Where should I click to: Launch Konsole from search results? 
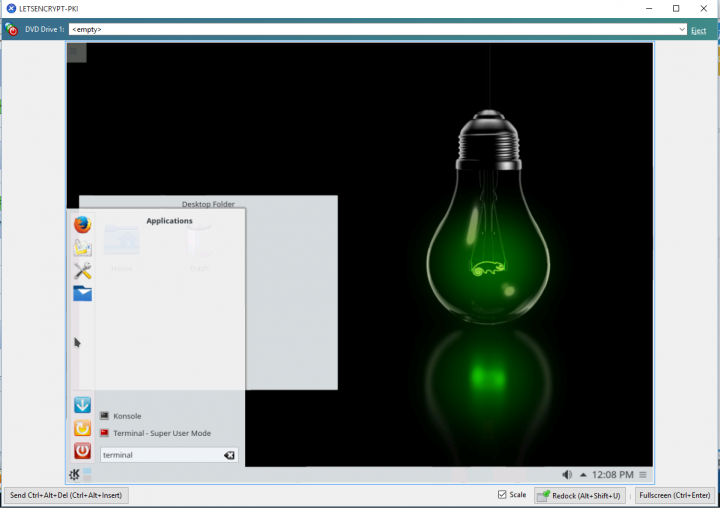[127, 416]
